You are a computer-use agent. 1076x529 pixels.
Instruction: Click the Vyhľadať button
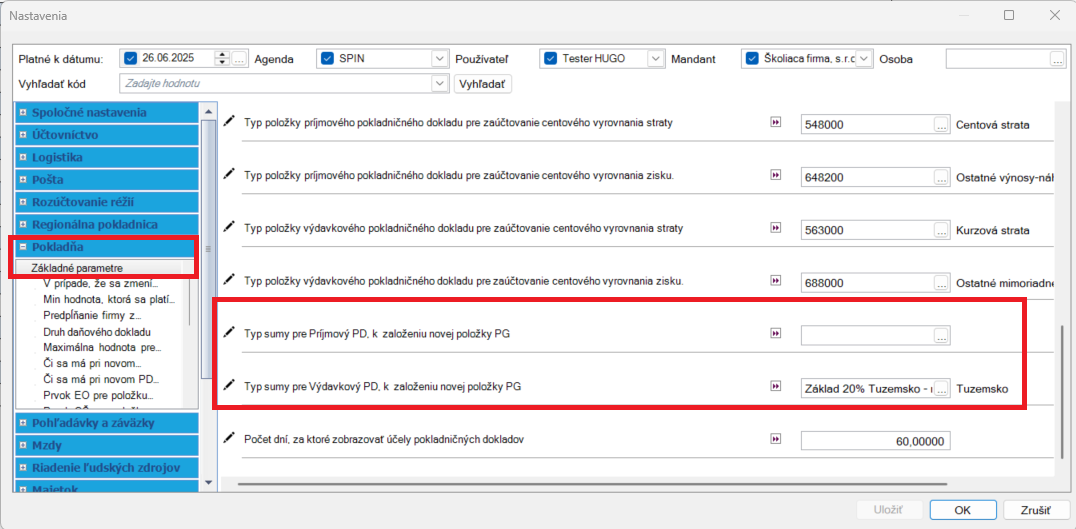click(x=482, y=84)
